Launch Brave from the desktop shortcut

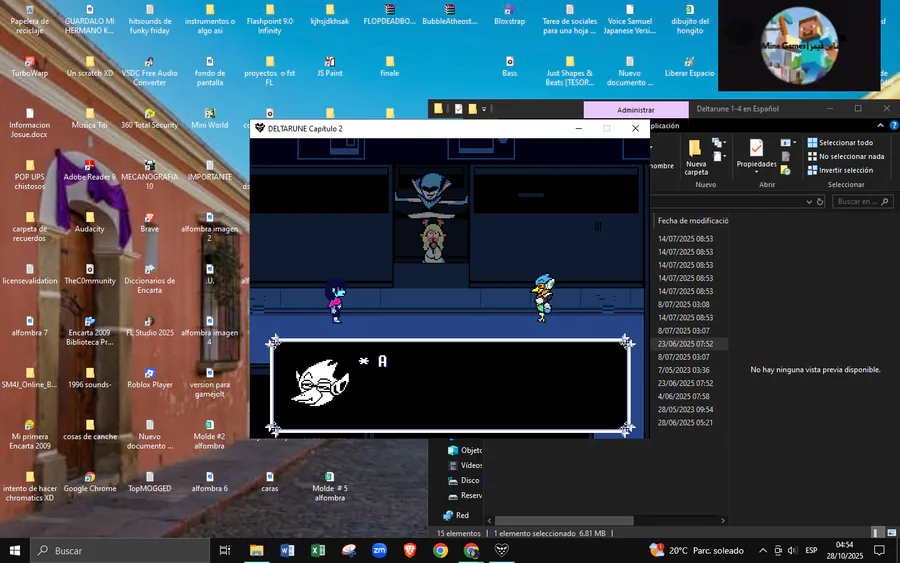[149, 222]
